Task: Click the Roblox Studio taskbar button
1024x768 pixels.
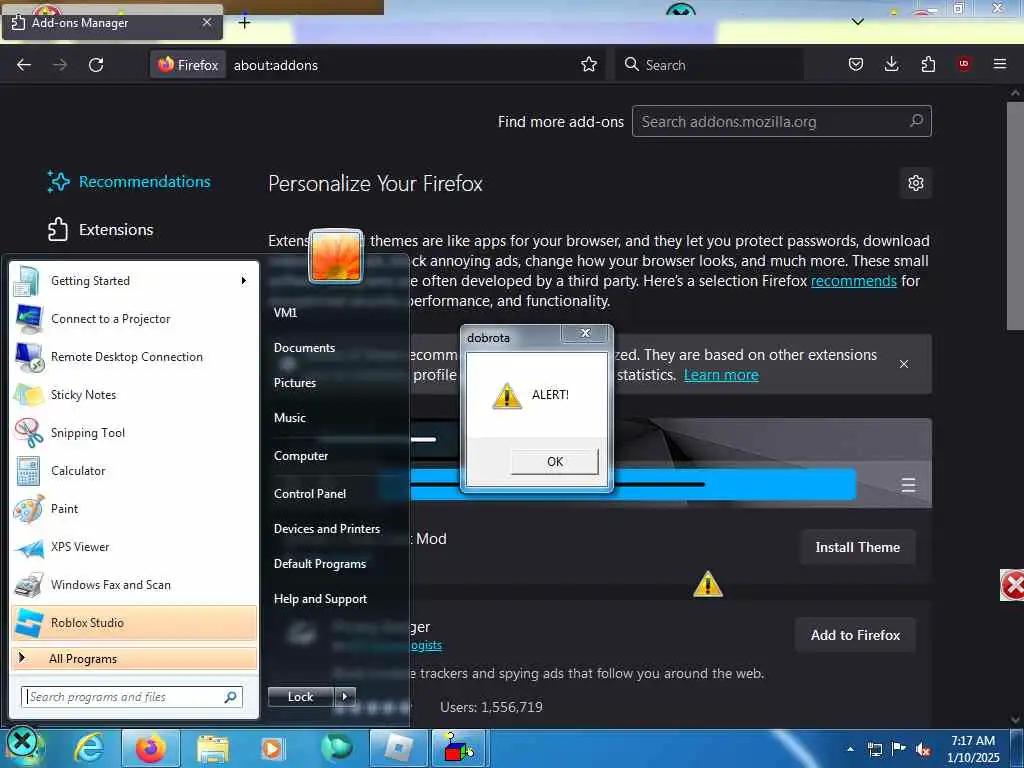Action: coord(398,748)
